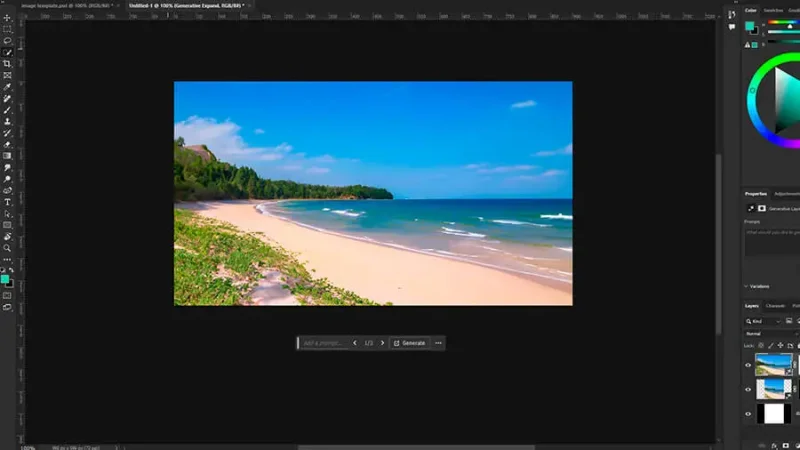Change the screen mode icon
This screenshot has width=800, height=450.
[x=7, y=308]
